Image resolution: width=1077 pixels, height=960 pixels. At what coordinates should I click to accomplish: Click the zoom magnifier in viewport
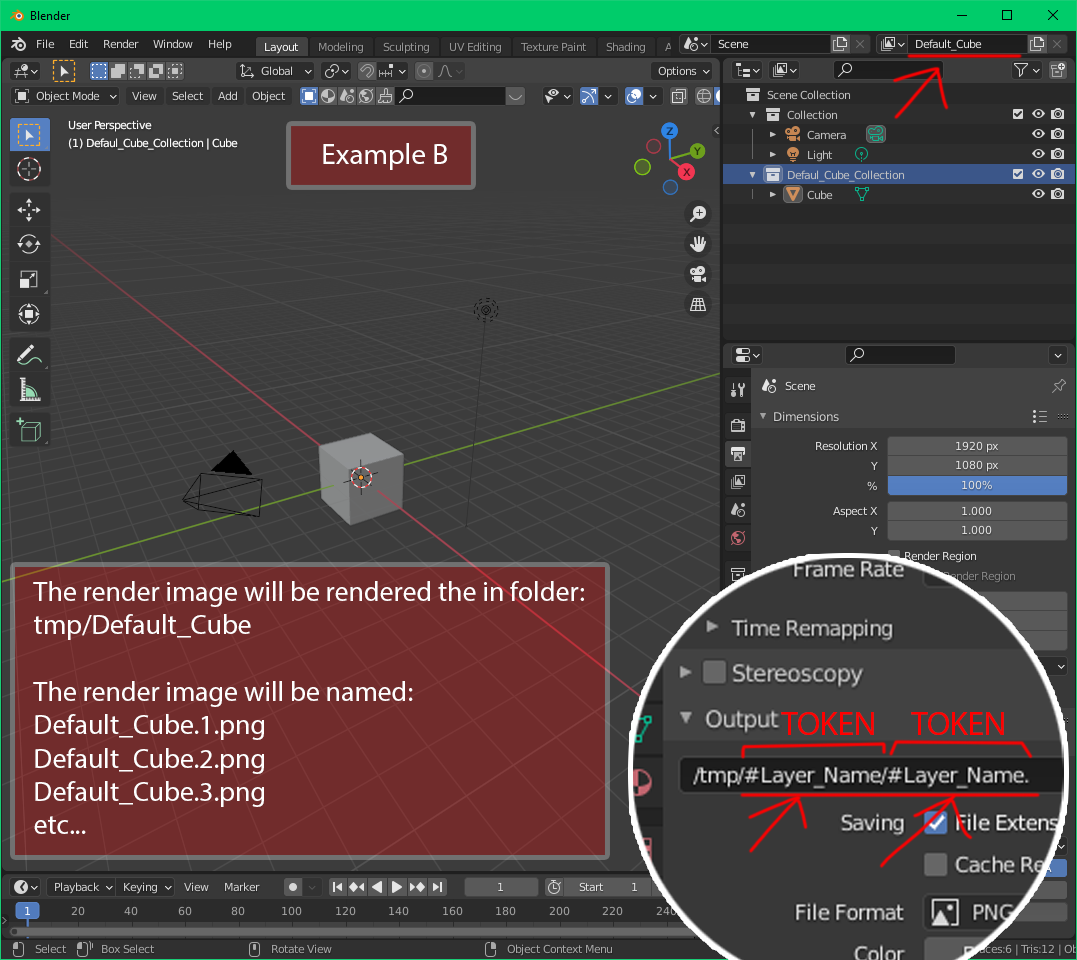coord(698,214)
